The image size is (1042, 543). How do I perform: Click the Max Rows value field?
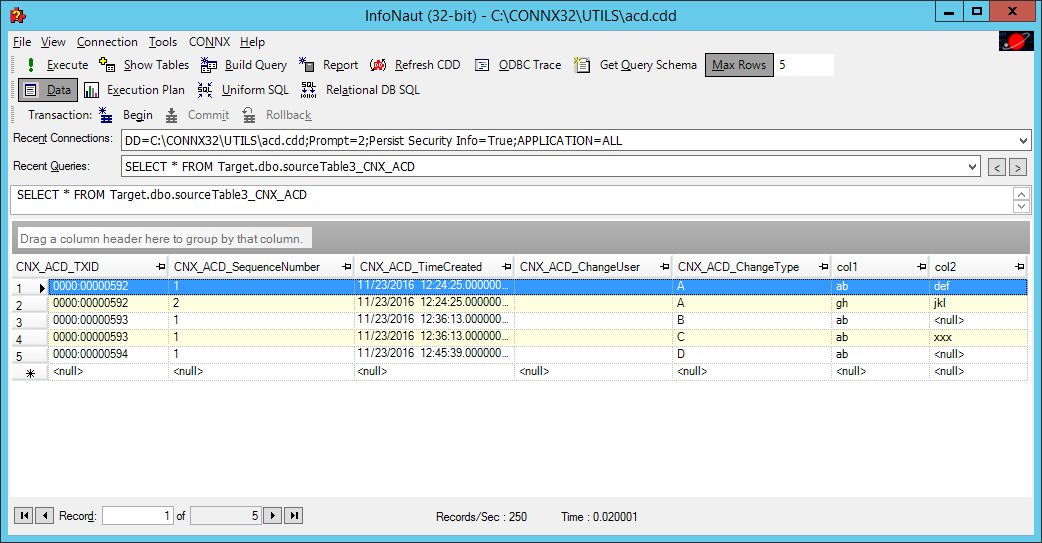pyautogui.click(x=804, y=64)
